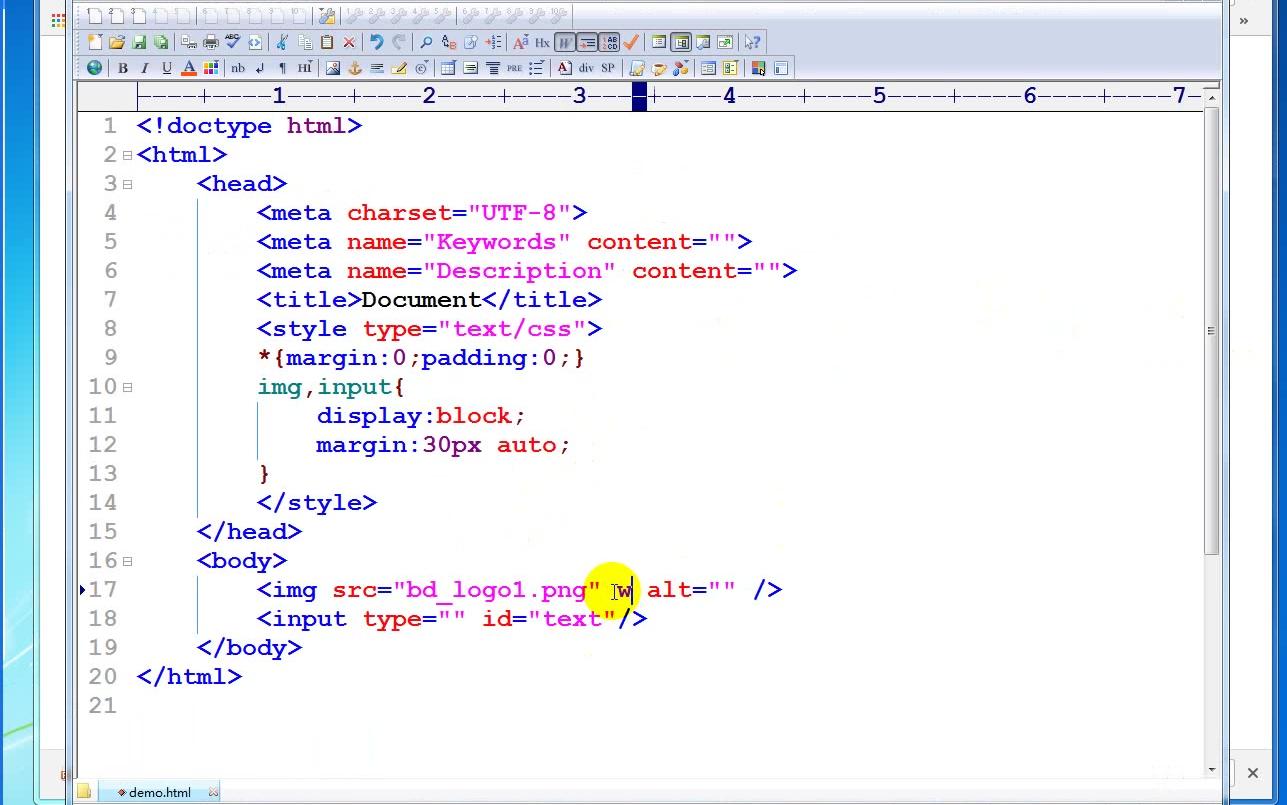This screenshot has width=1287, height=805.
Task: Click the Save All icon
Action: pos(161,42)
